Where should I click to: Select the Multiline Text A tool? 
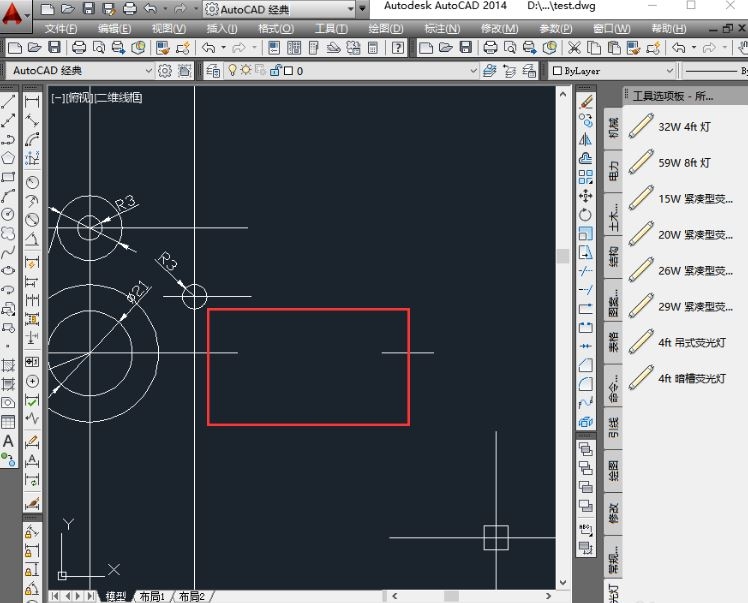(8, 441)
